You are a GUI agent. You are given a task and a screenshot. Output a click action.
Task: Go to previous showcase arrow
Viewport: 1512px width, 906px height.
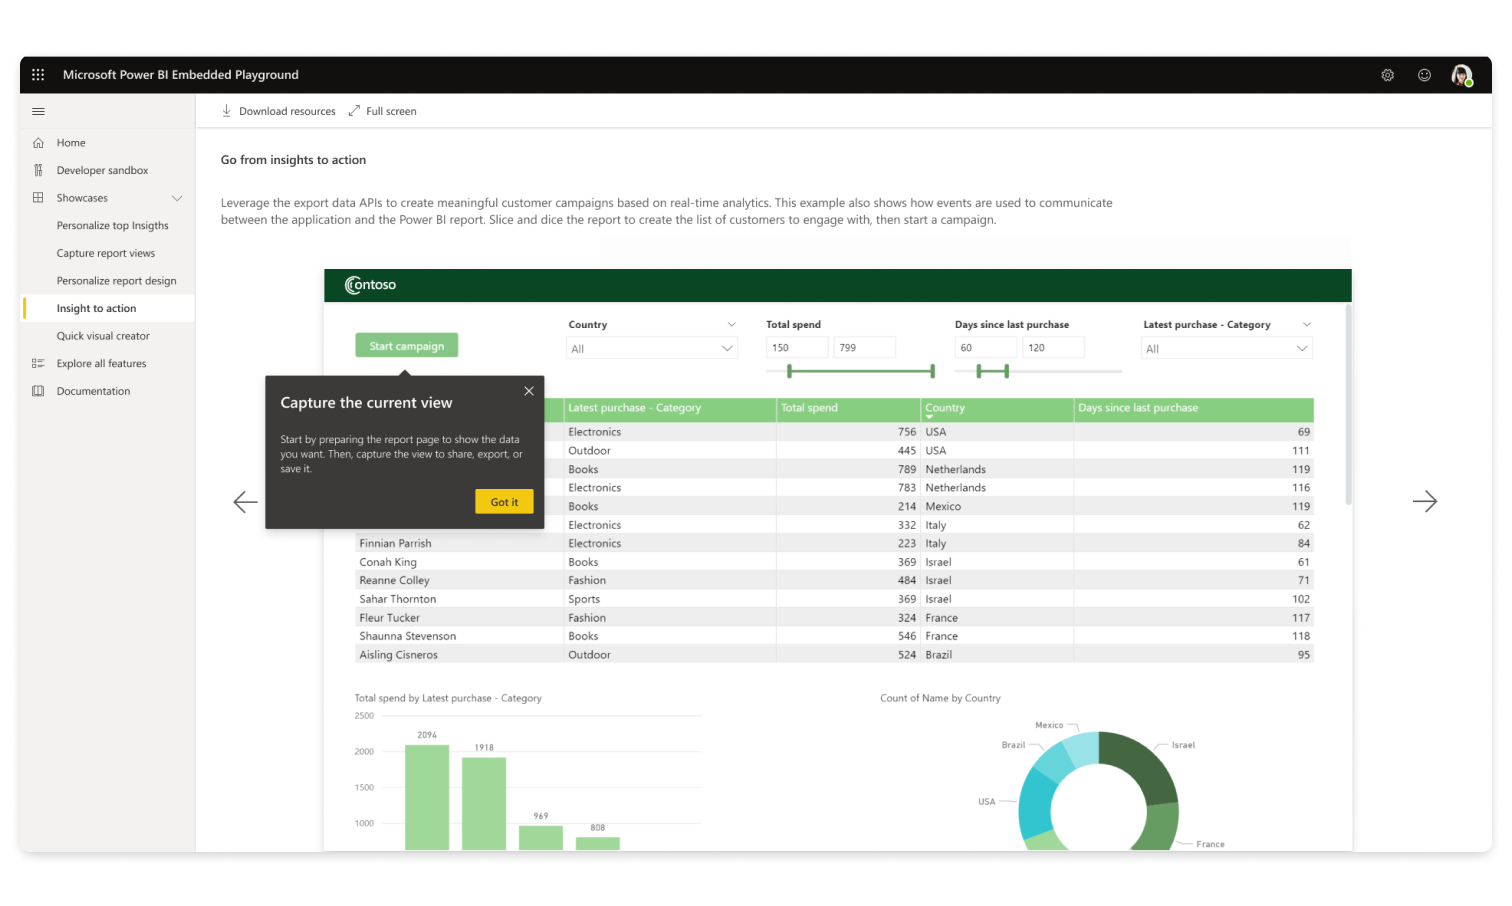(245, 502)
